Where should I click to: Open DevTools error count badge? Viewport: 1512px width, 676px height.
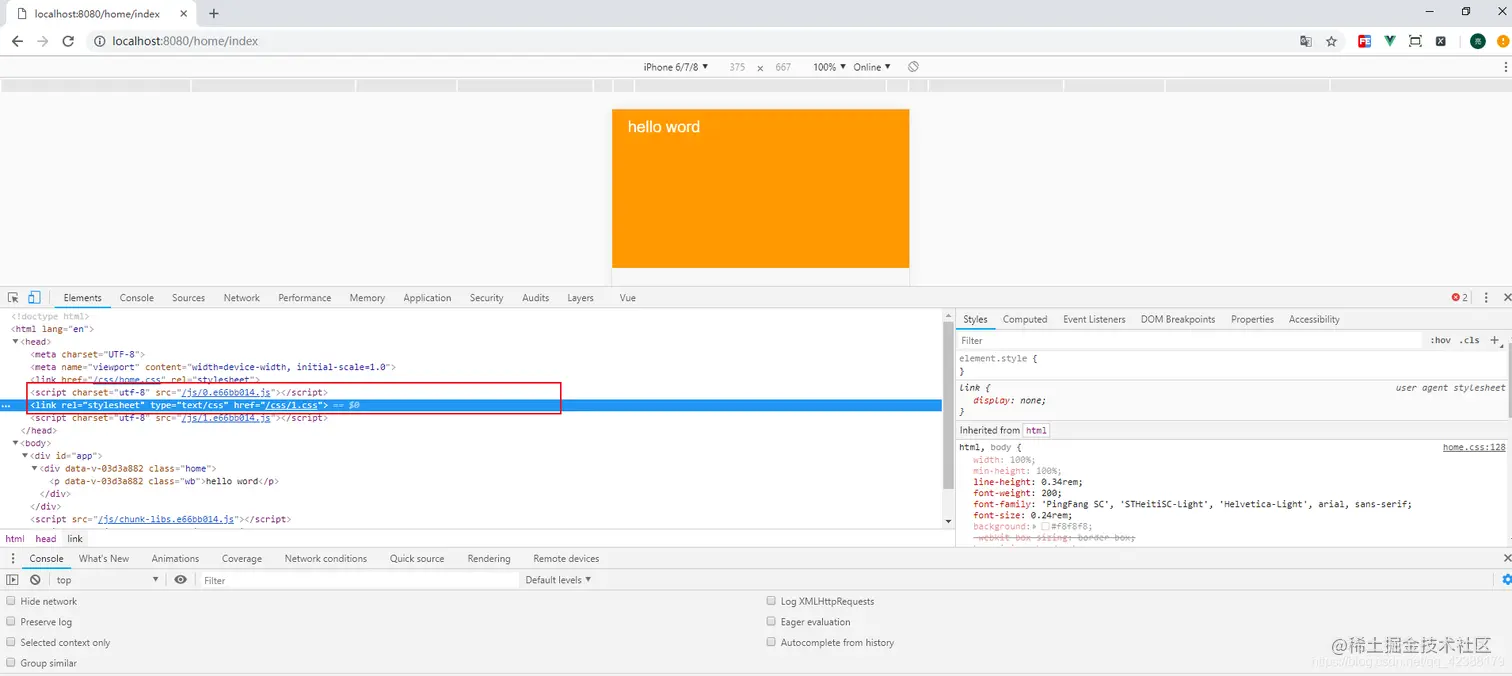click(x=1460, y=298)
